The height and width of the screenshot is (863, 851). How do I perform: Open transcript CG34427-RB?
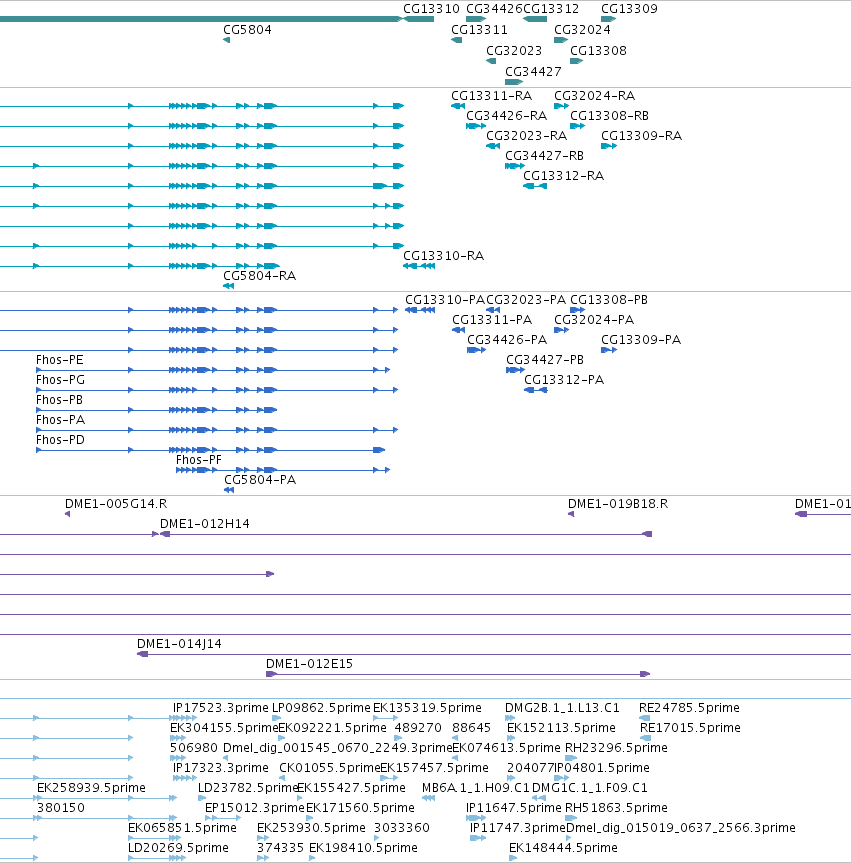(x=544, y=156)
